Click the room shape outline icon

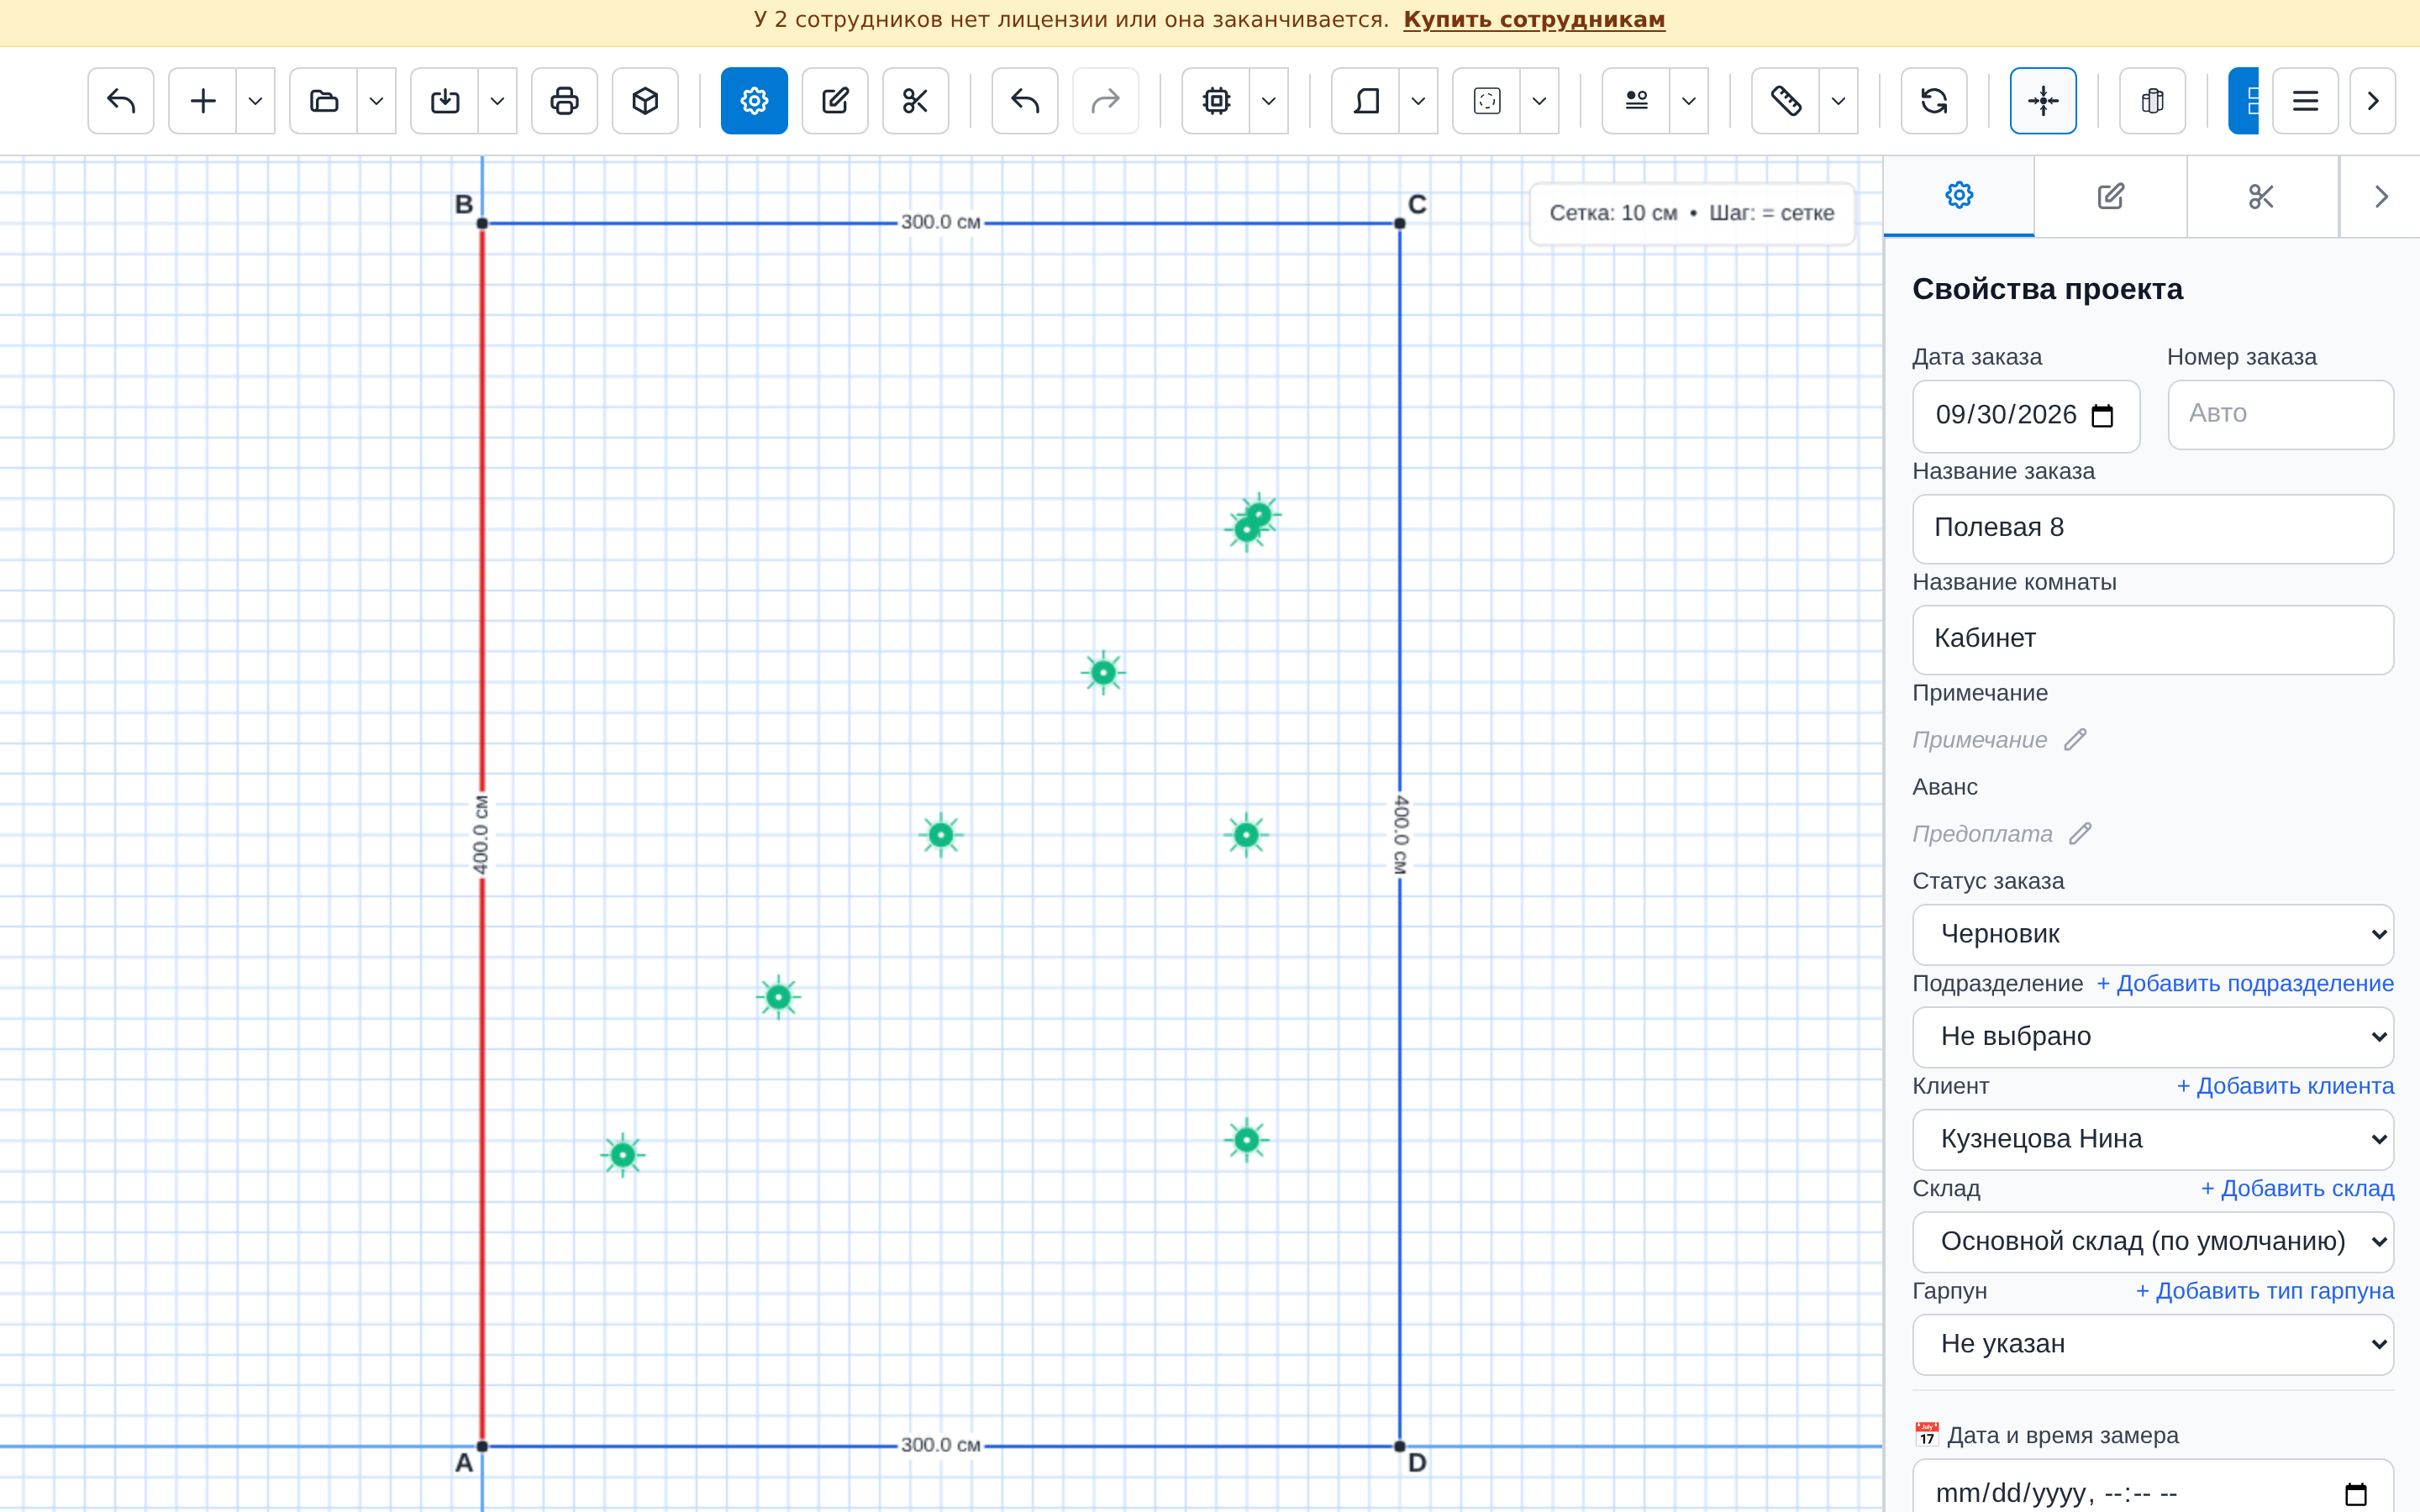pos(1366,101)
